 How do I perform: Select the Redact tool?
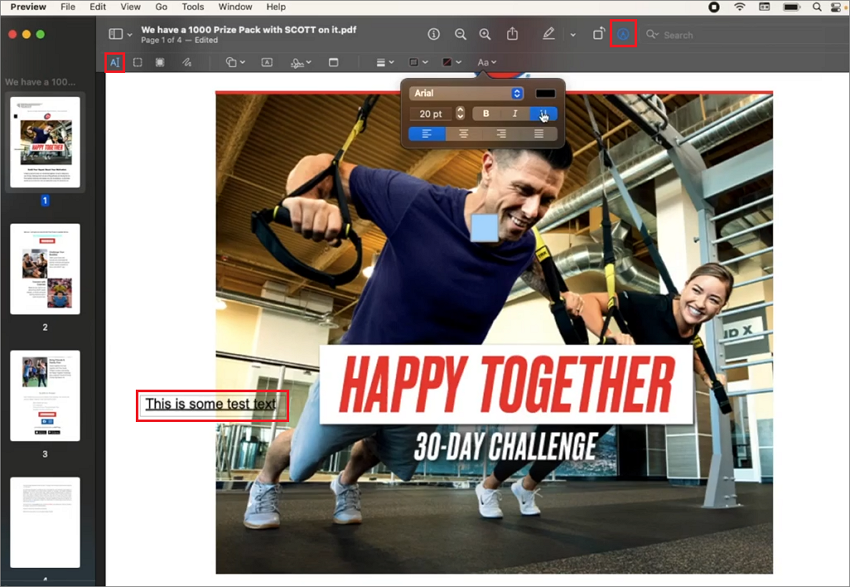[160, 62]
